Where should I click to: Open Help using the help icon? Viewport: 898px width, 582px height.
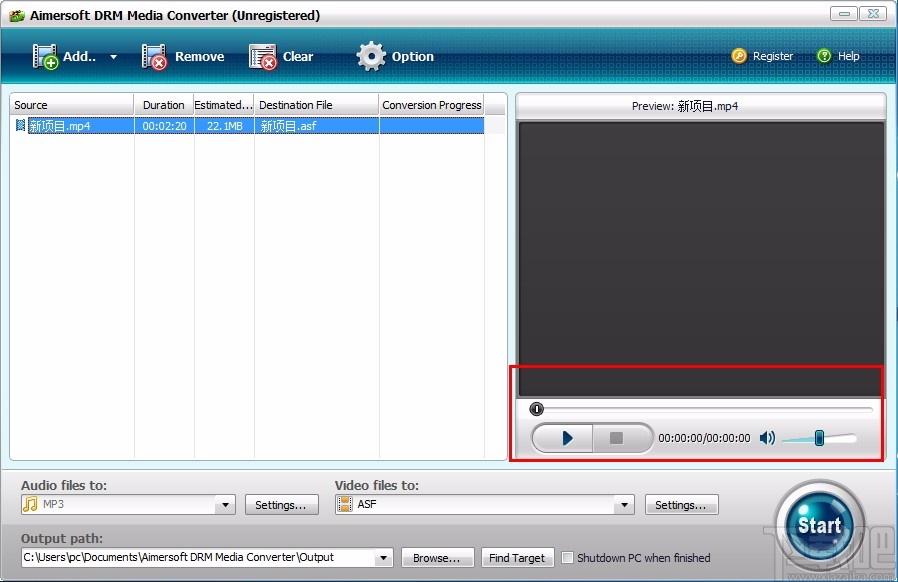pyautogui.click(x=822, y=56)
